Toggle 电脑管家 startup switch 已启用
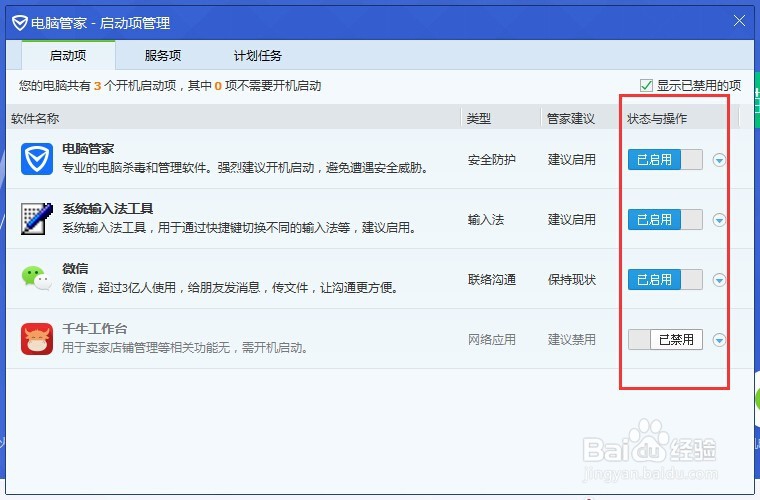Viewport: 760px width, 500px height. tap(665, 159)
